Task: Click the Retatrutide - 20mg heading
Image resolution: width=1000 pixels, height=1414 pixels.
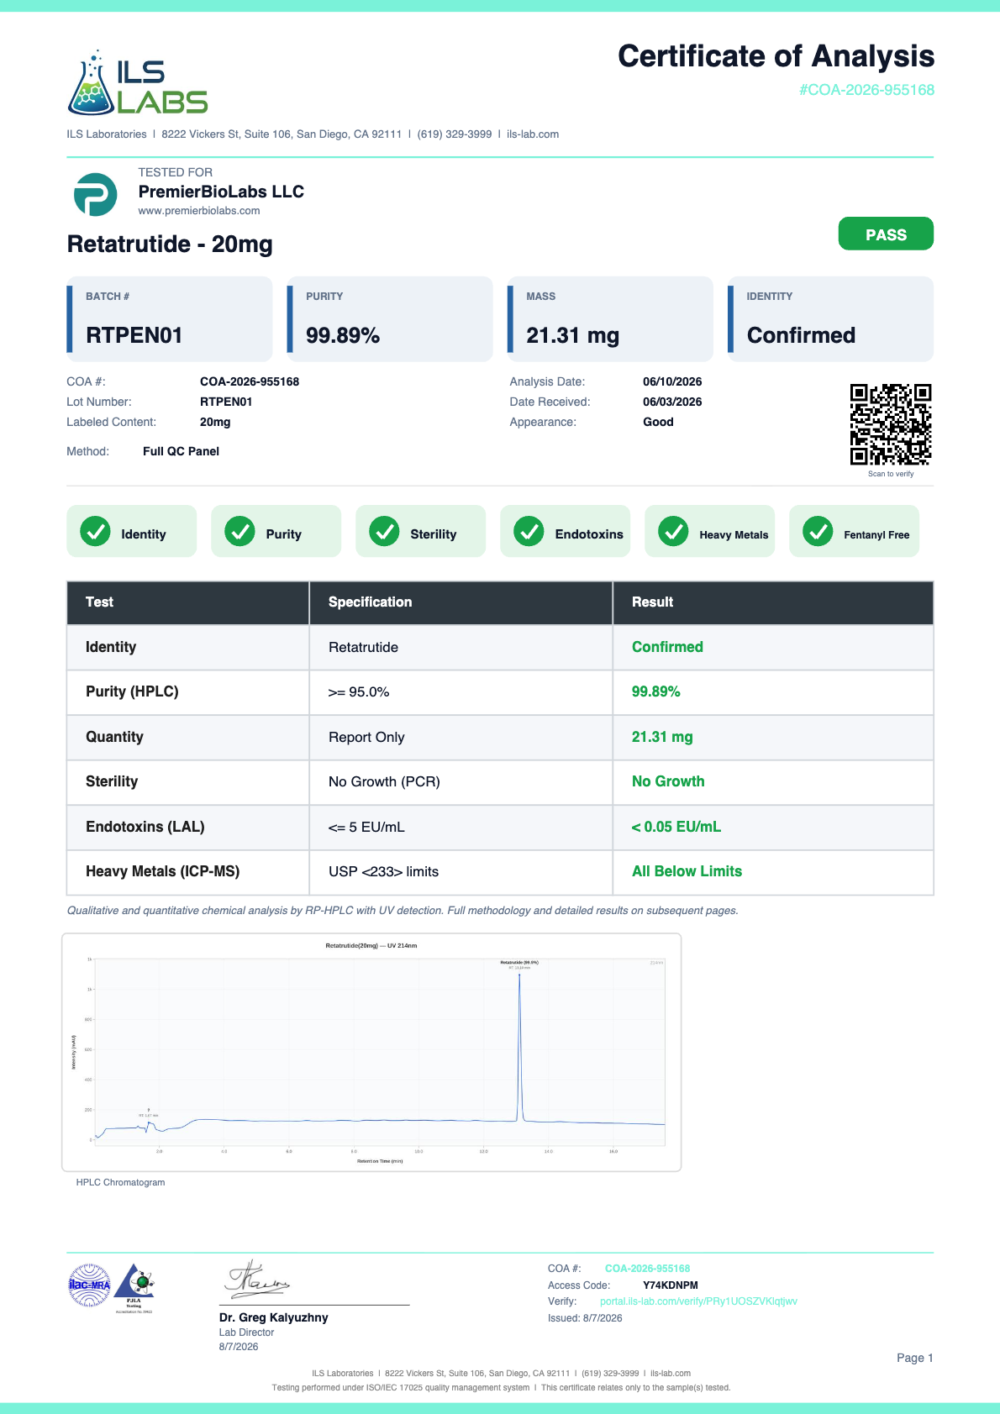Action: pyautogui.click(x=170, y=244)
